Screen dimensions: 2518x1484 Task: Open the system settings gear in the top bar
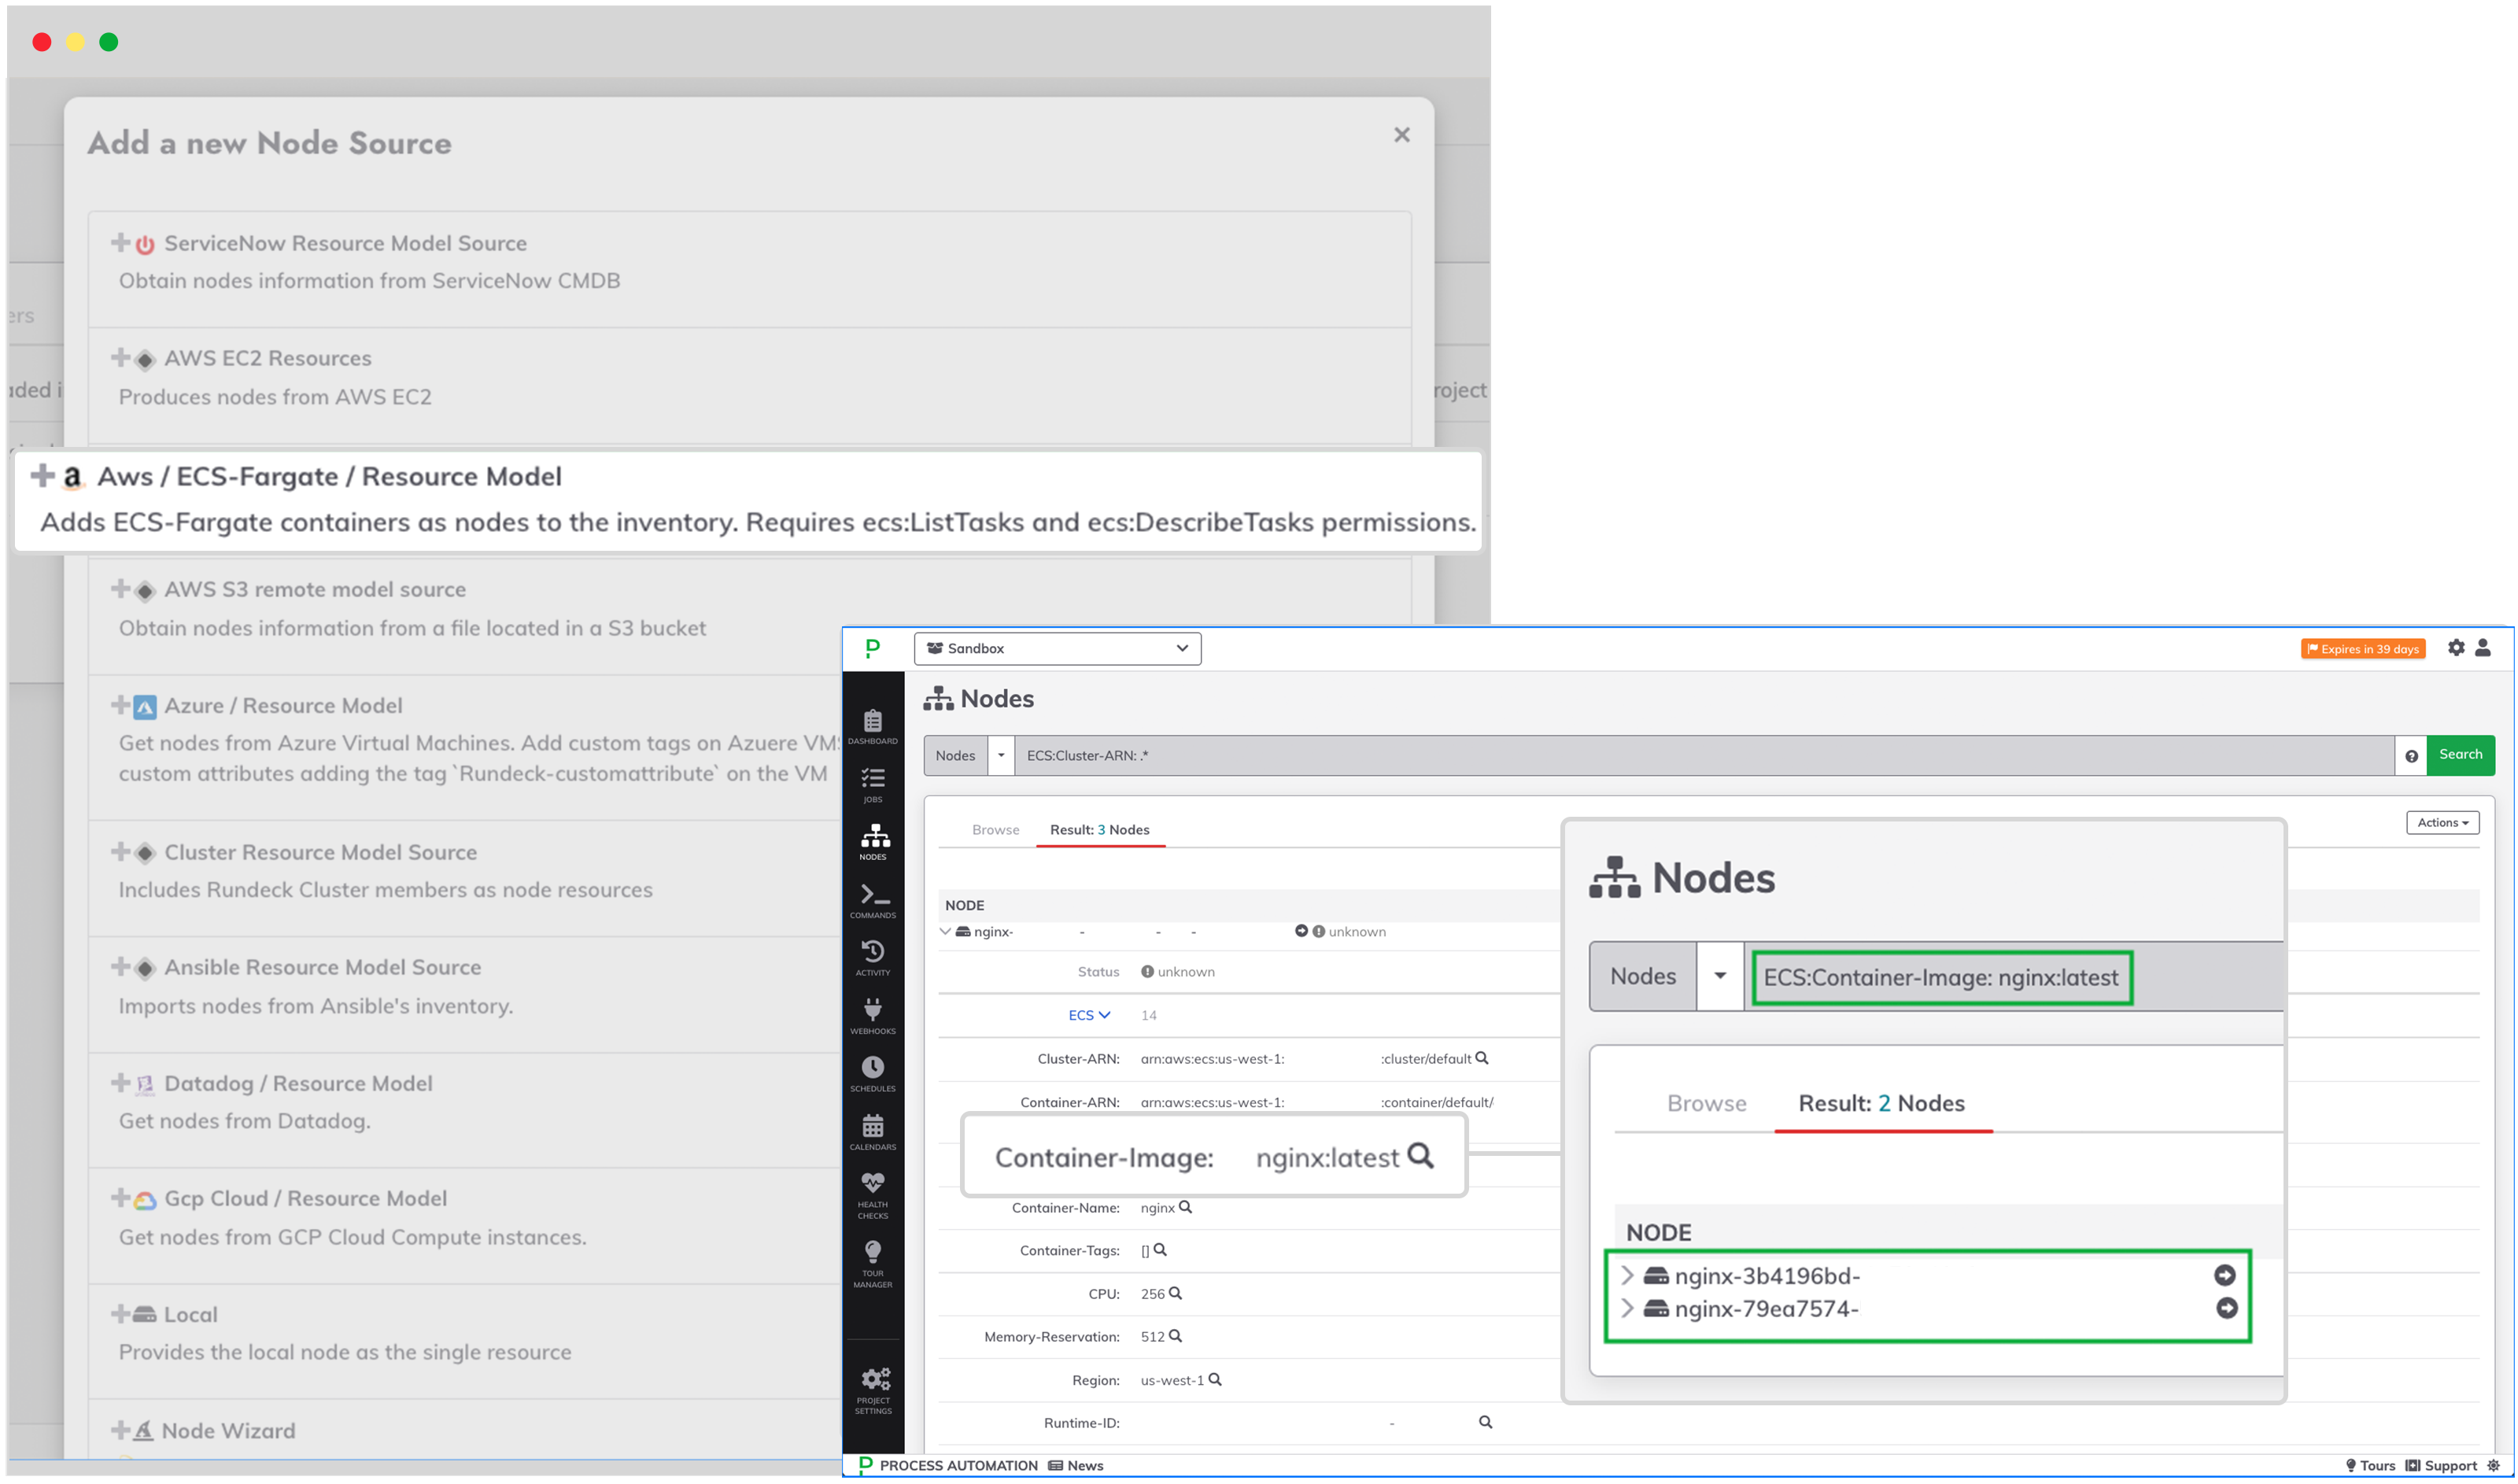click(x=2455, y=648)
